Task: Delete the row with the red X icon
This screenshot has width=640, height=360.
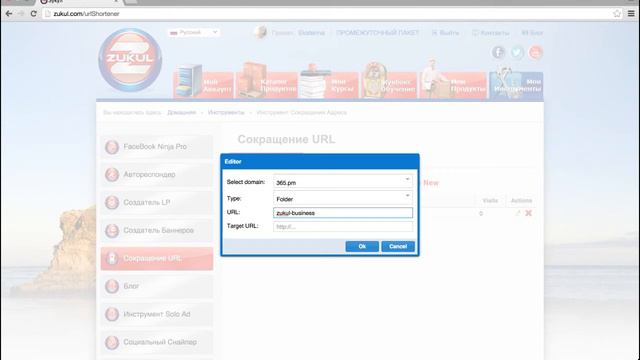Action: pyautogui.click(x=529, y=213)
